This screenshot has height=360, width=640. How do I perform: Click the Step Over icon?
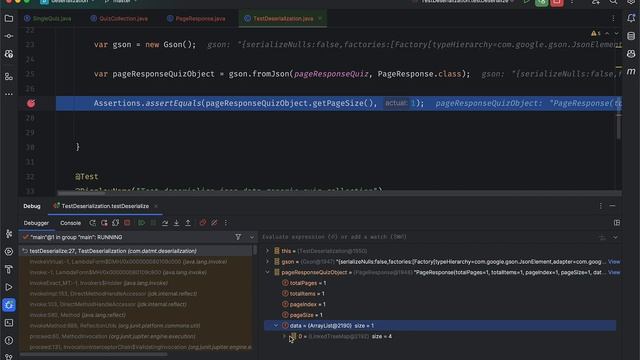(x=165, y=223)
